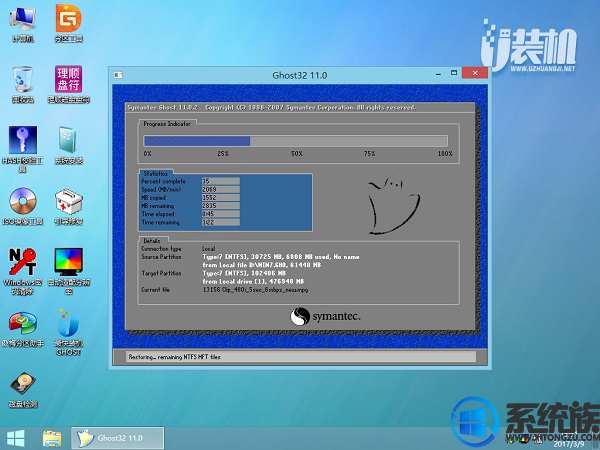Select the Ghost32 11.0 taskbar button
This screenshot has height=450, width=600.
(110, 437)
